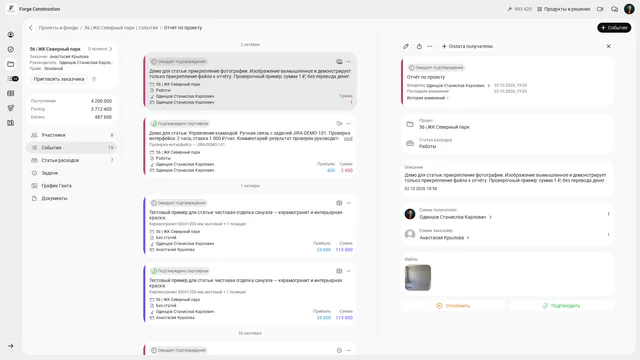Click '+ Оплата получателю' button
The image size is (640, 360).
point(467,47)
